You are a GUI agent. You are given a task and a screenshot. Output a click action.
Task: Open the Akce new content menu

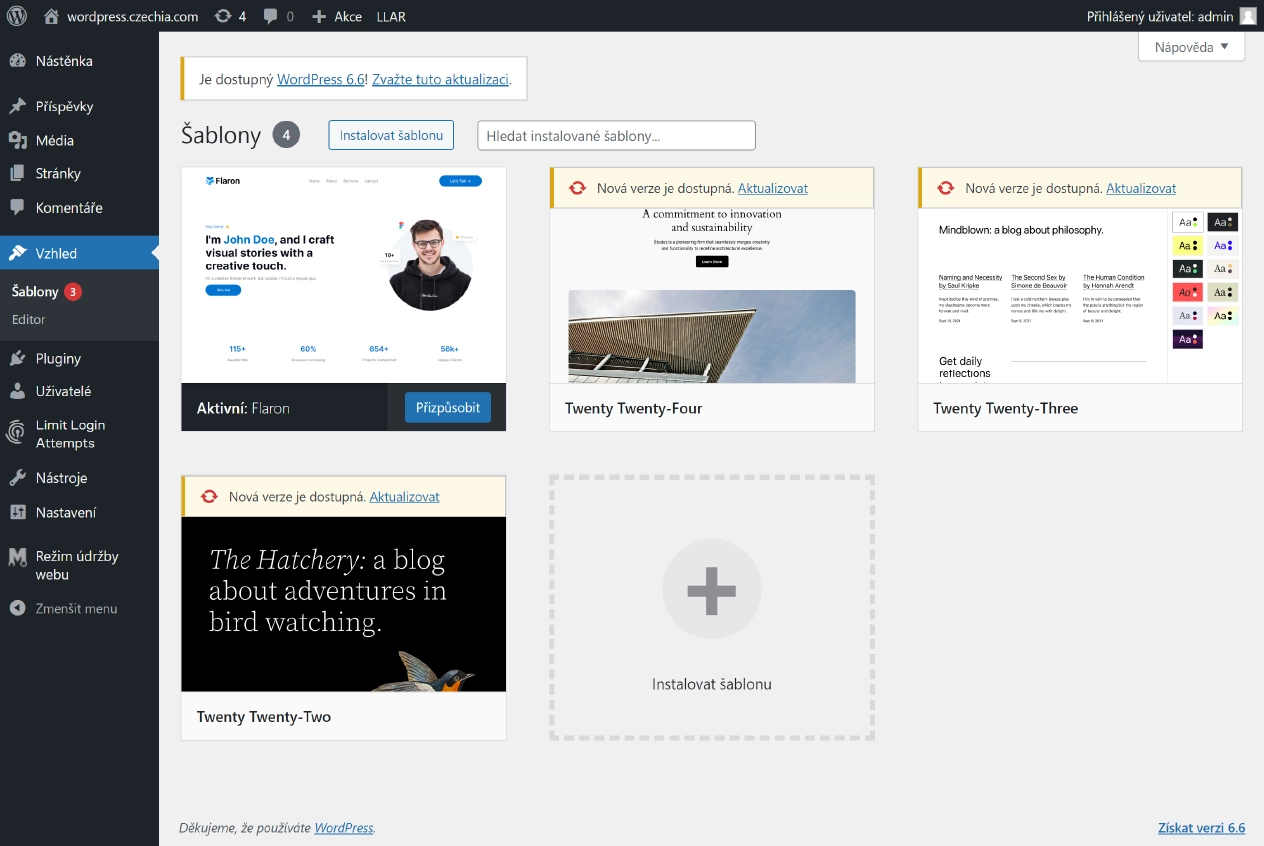[x=337, y=16]
